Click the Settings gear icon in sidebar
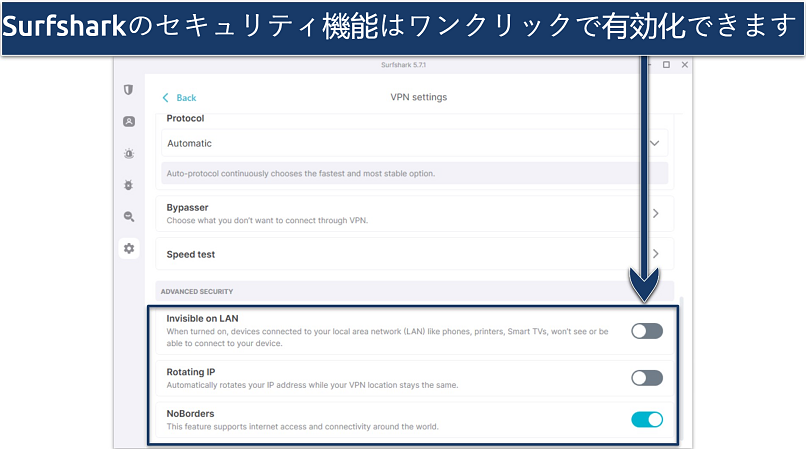 point(128,248)
